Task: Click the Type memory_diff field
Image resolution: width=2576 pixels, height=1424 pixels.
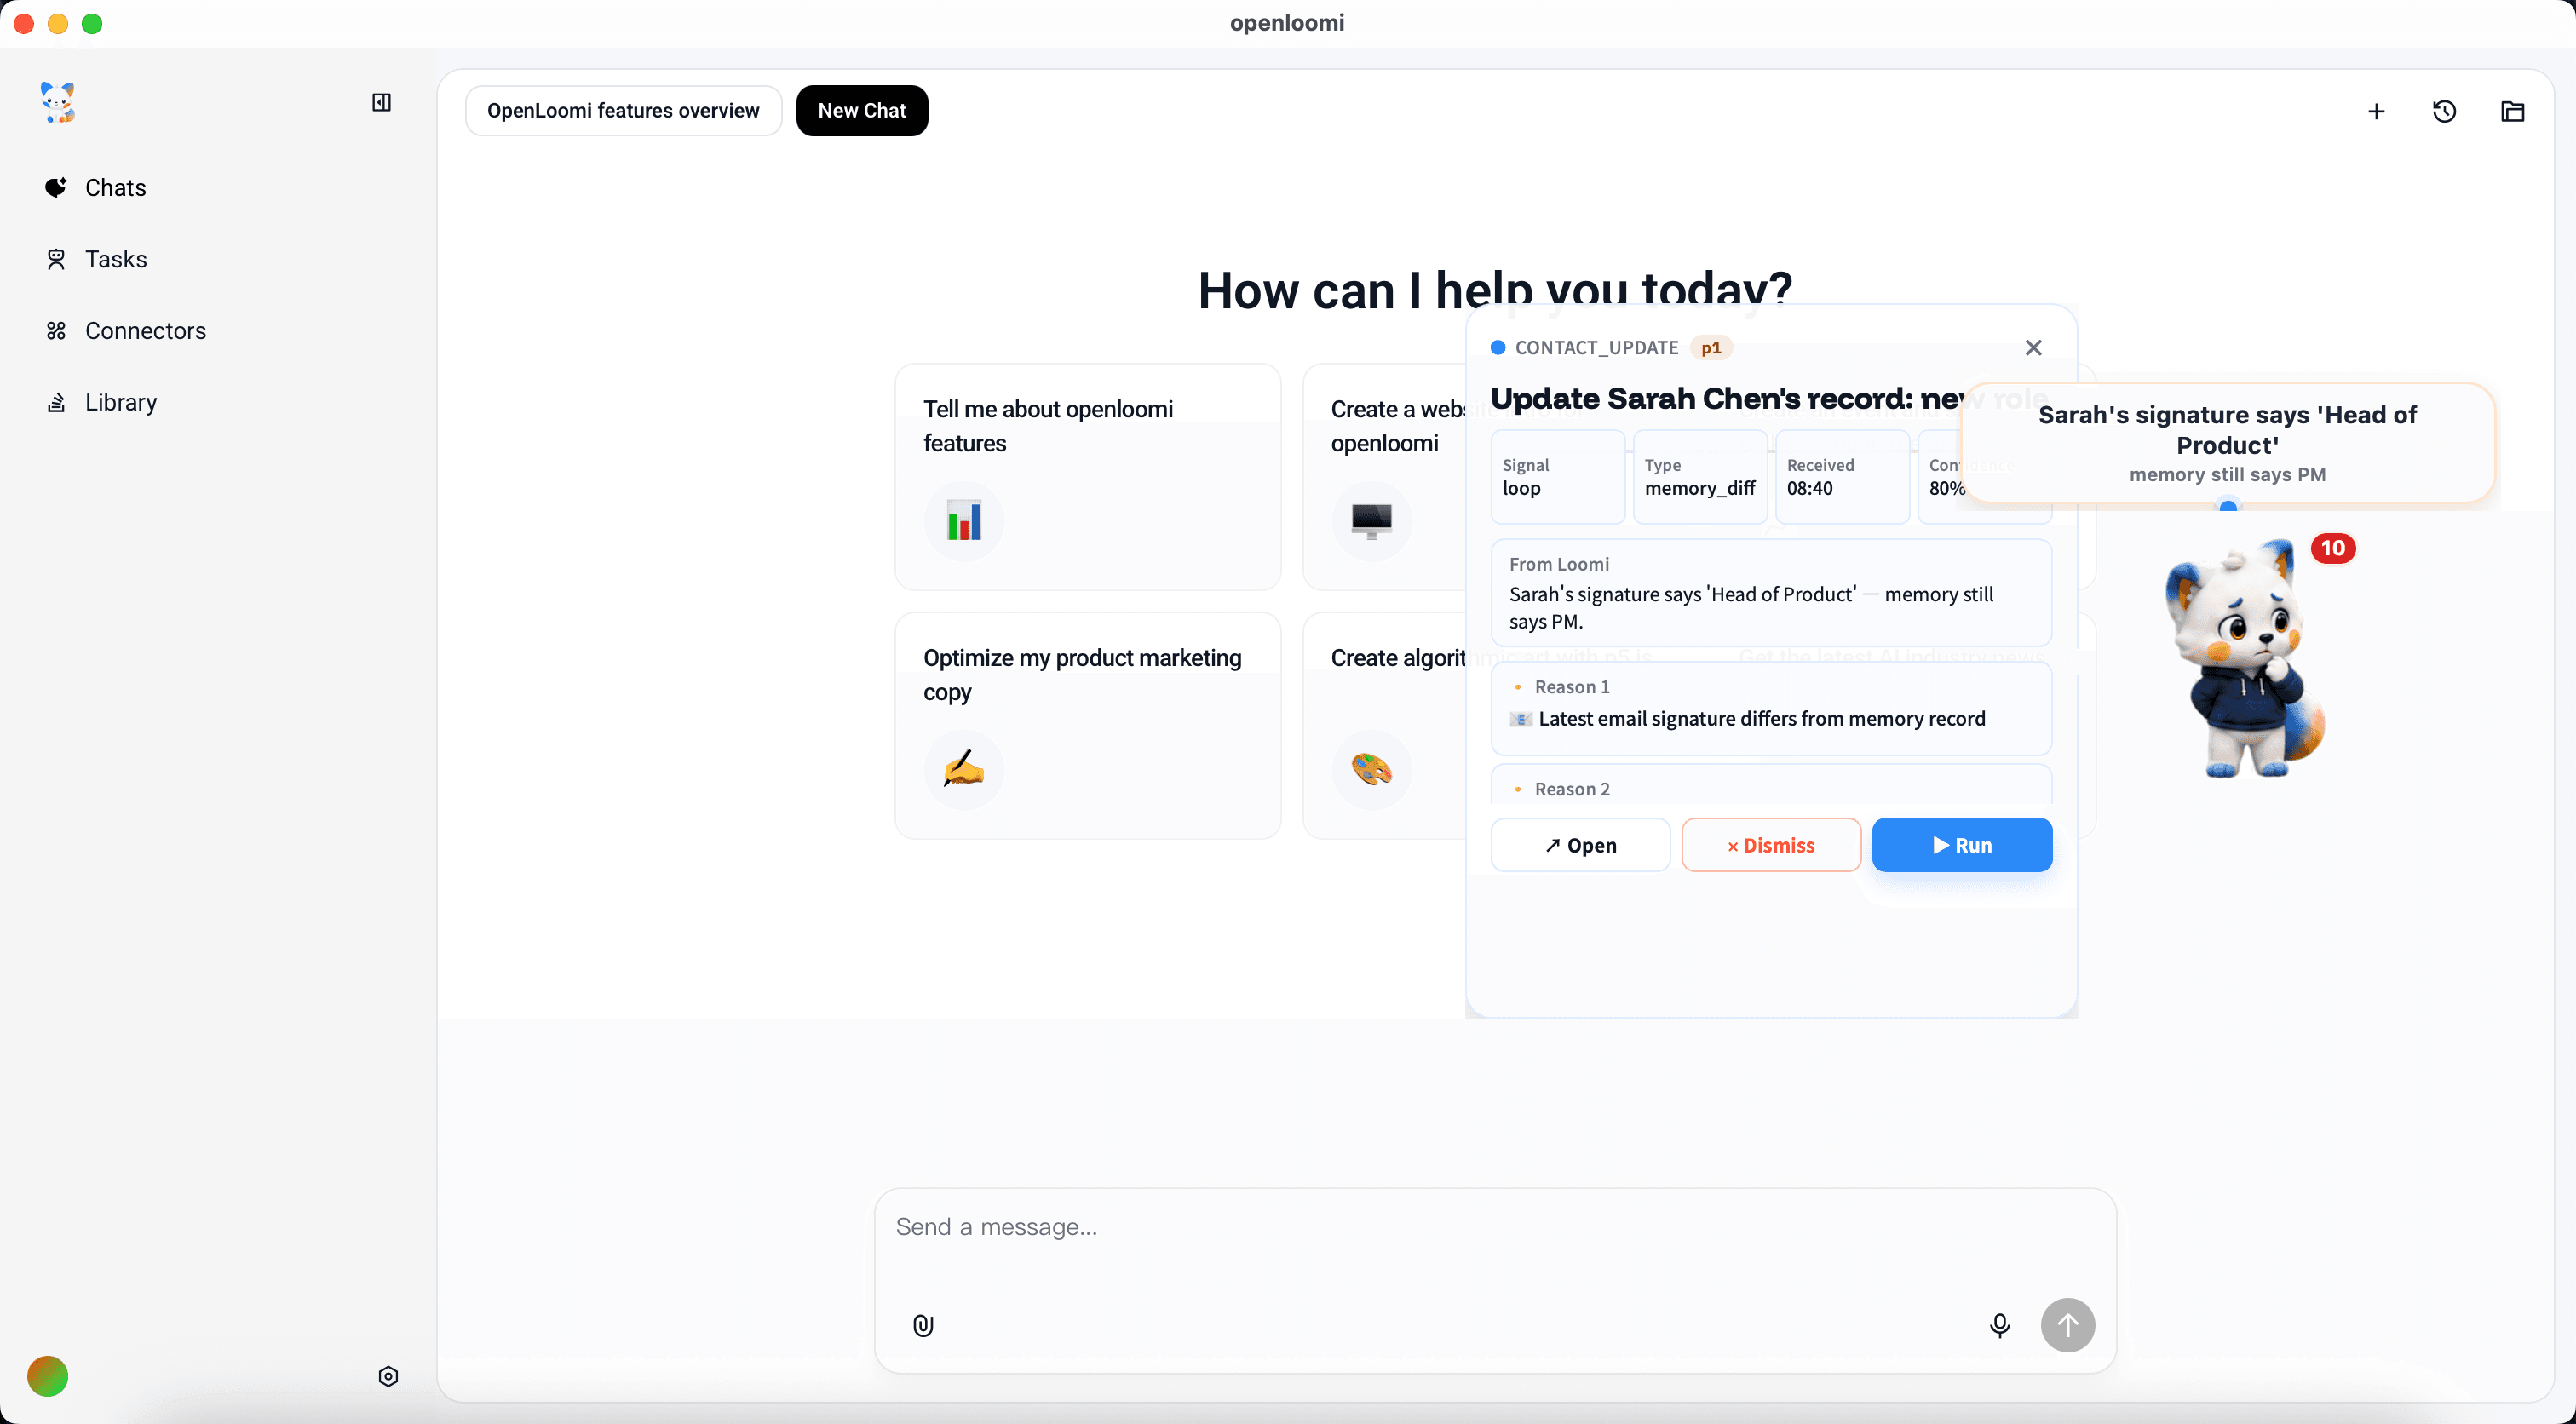Action: tap(1700, 477)
